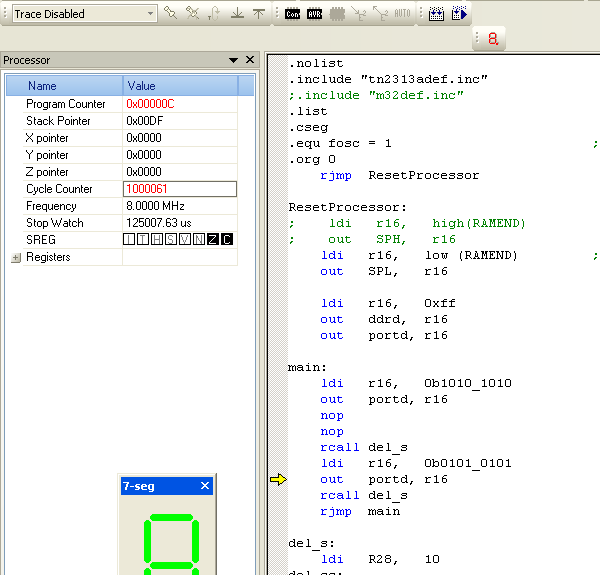The image size is (600, 575).
Task: Click the Cycle Counter value field
Action: (x=180, y=189)
